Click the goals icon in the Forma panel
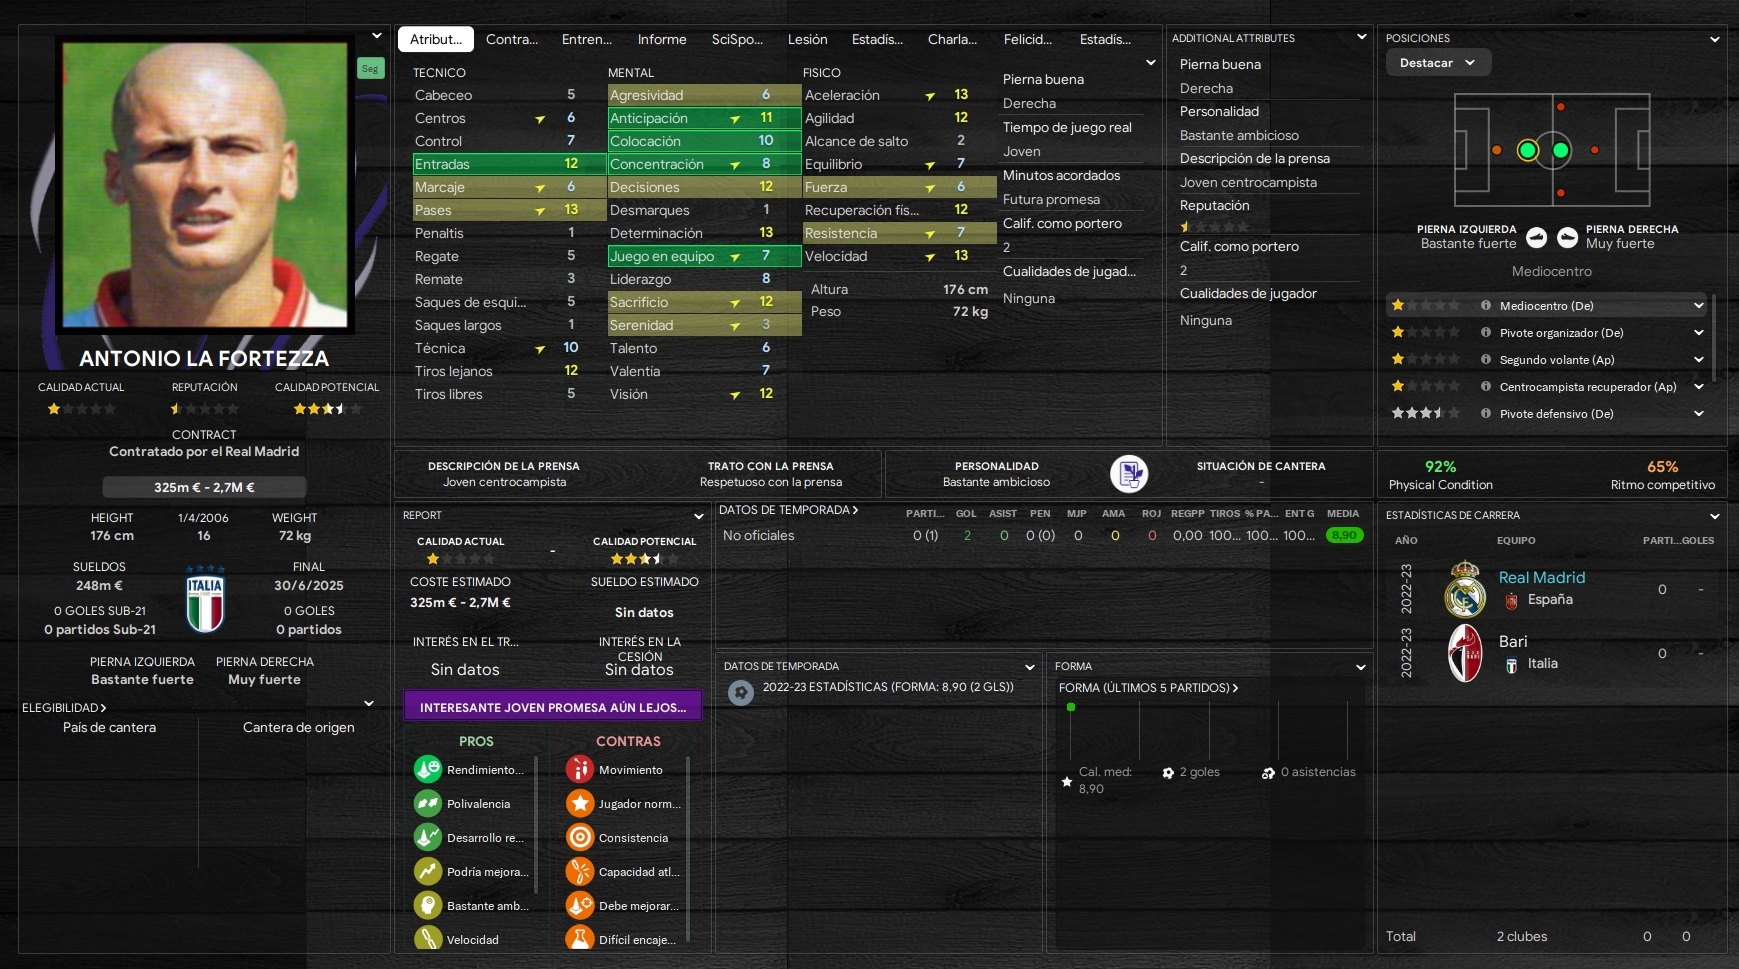This screenshot has height=969, width=1739. pos(1168,773)
